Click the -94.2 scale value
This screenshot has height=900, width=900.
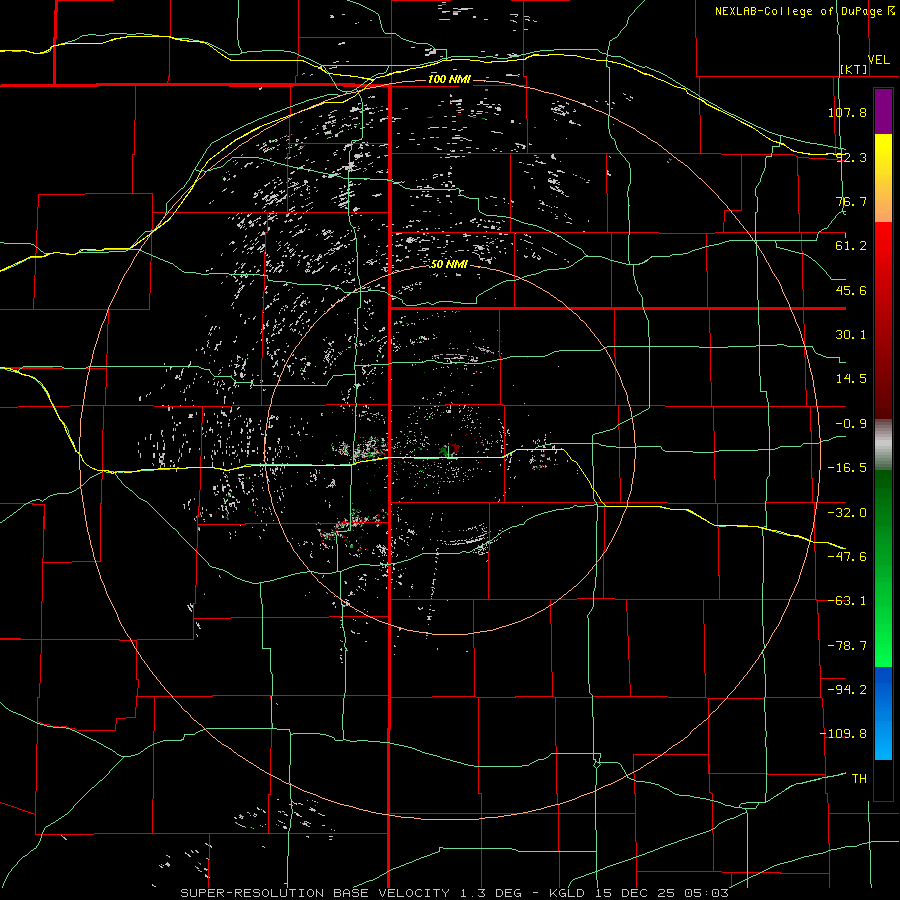coord(847,690)
